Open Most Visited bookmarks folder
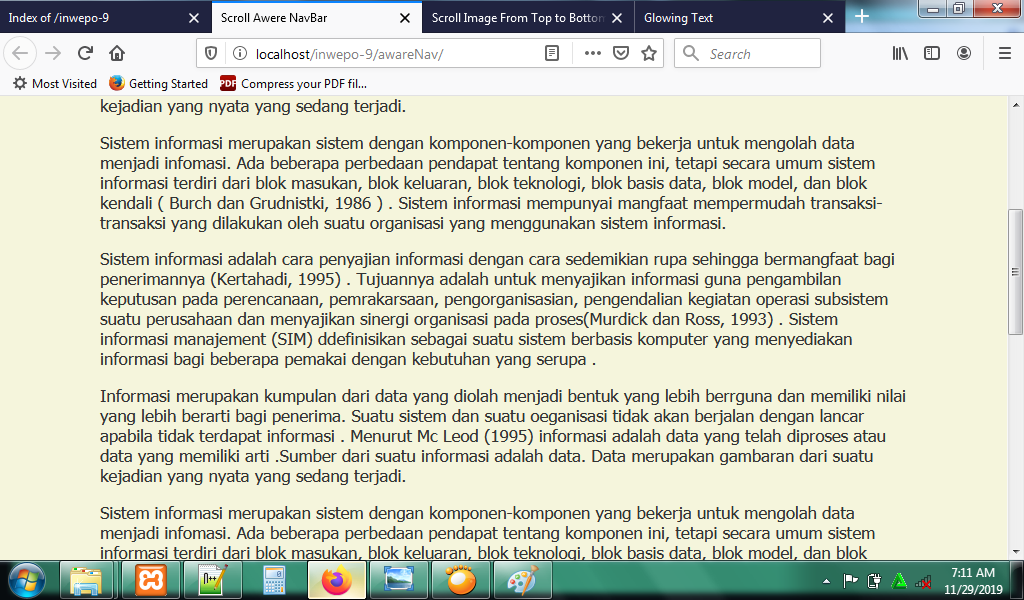The height and width of the screenshot is (600, 1024). (x=55, y=84)
